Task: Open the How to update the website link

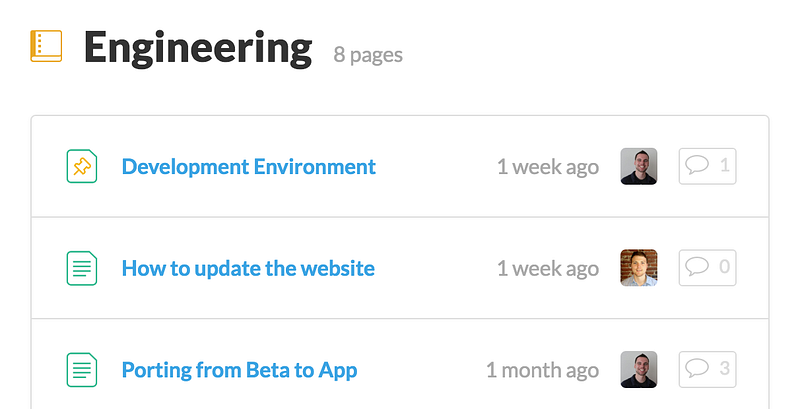Action: 248,269
